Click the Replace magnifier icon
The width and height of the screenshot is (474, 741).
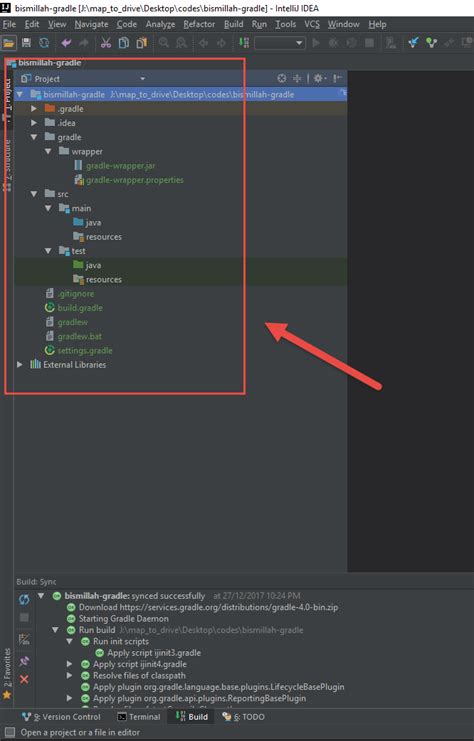(181, 43)
